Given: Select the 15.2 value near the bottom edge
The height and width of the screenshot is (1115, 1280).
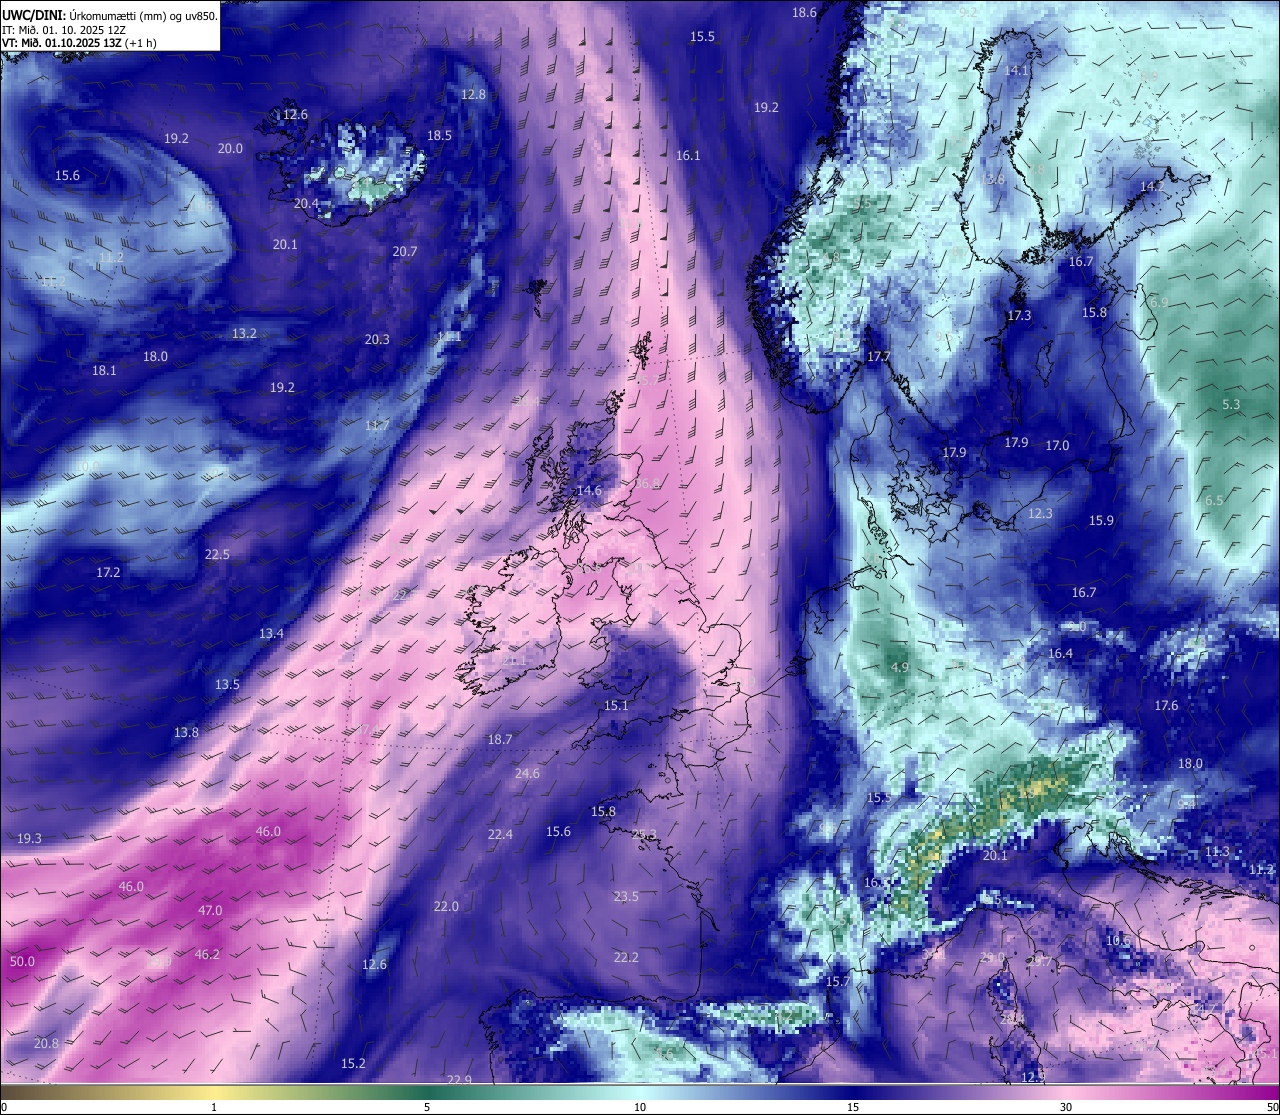Looking at the screenshot, I should pos(353,1064).
